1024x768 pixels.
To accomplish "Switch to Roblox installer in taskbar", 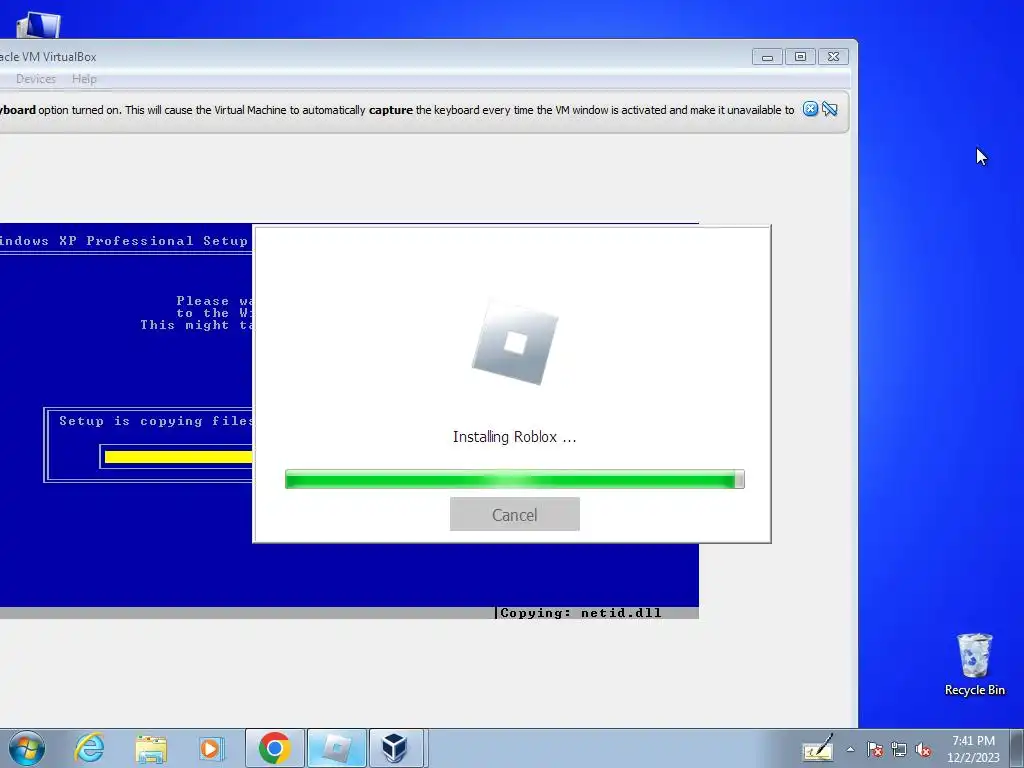I will (x=337, y=748).
